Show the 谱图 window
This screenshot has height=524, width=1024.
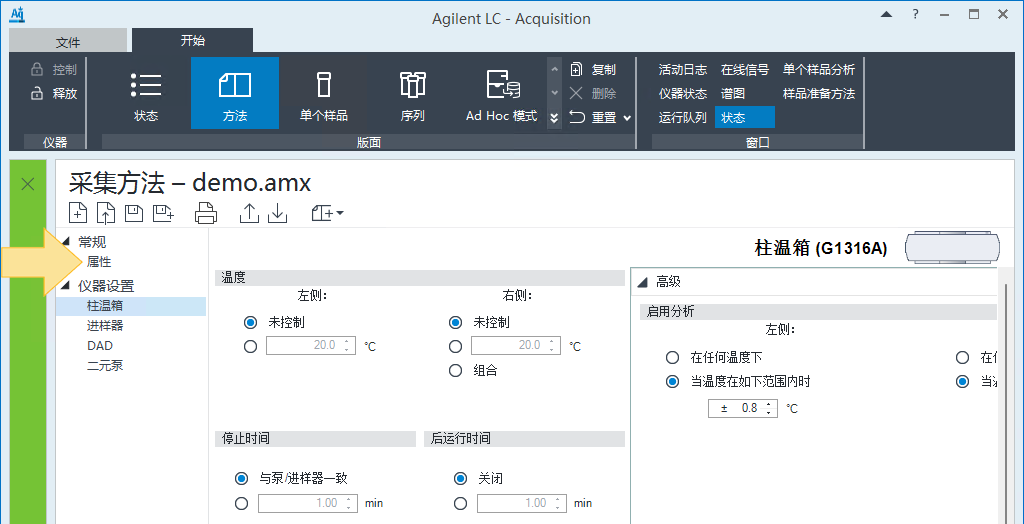pos(733,93)
